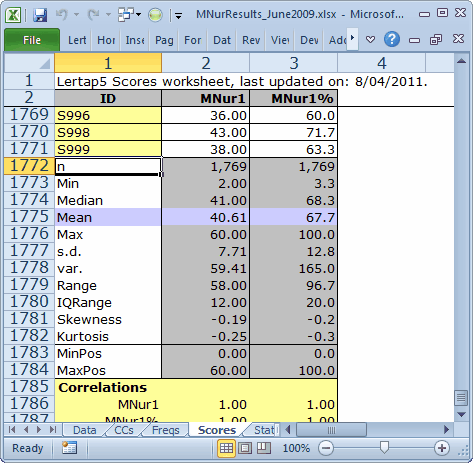Restore the workbook window in ribbon row
This screenshot has height=463, width=473.
click(436, 40)
